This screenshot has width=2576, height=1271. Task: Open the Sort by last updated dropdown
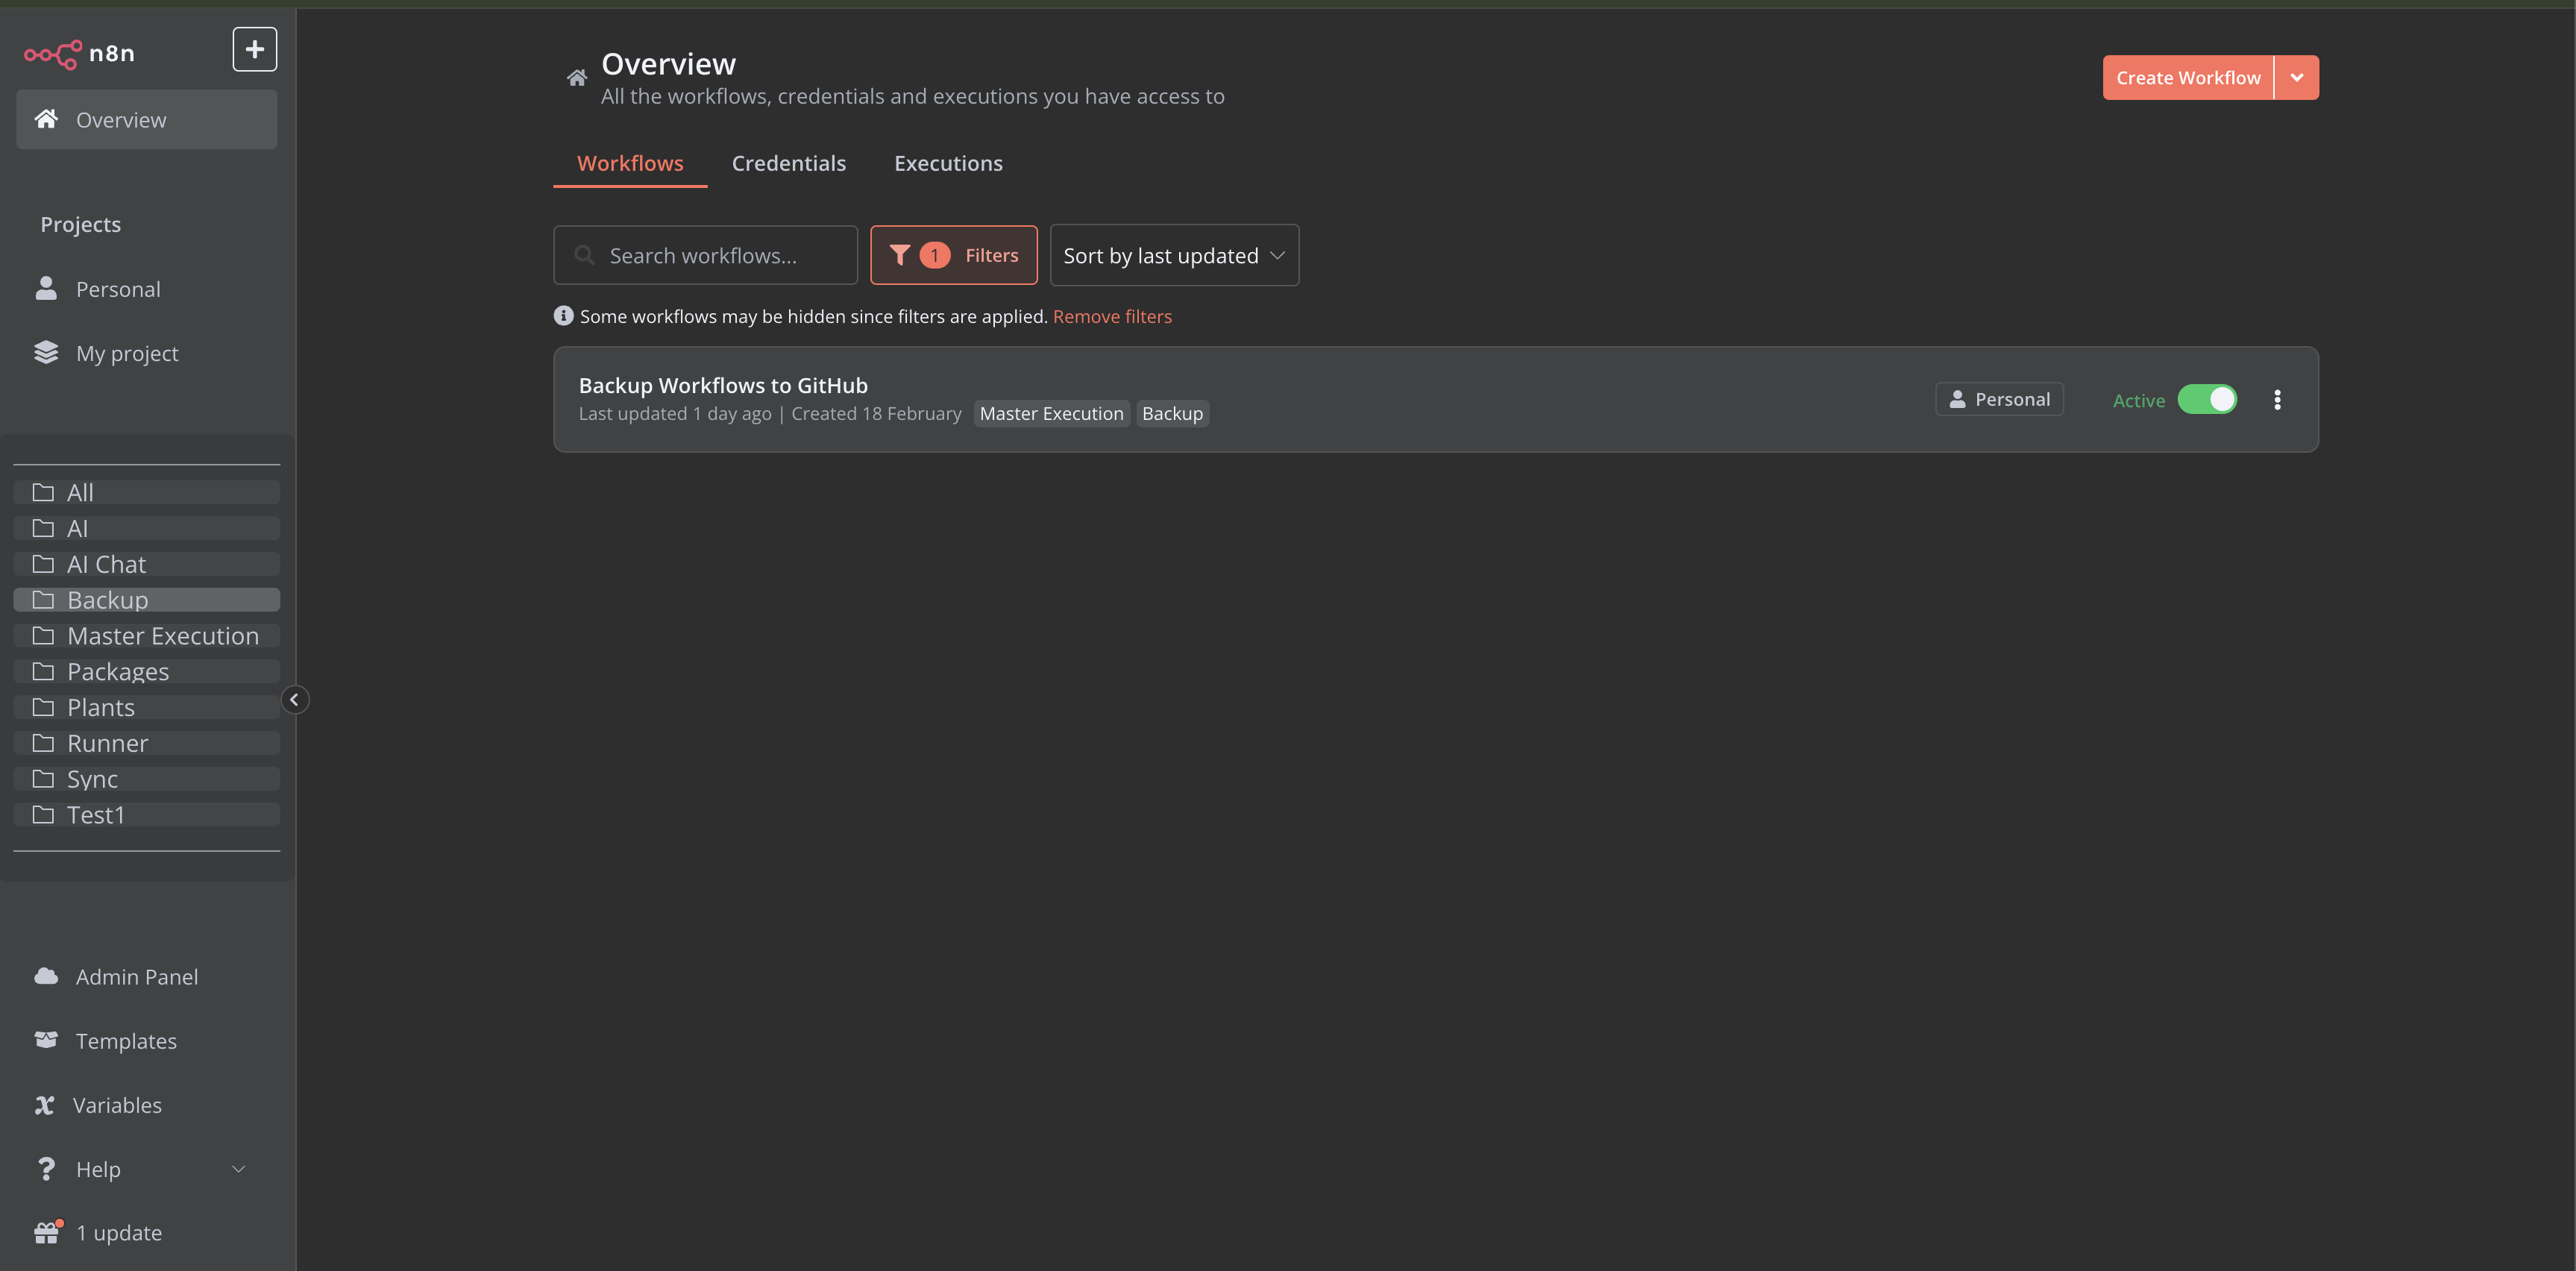1174,255
